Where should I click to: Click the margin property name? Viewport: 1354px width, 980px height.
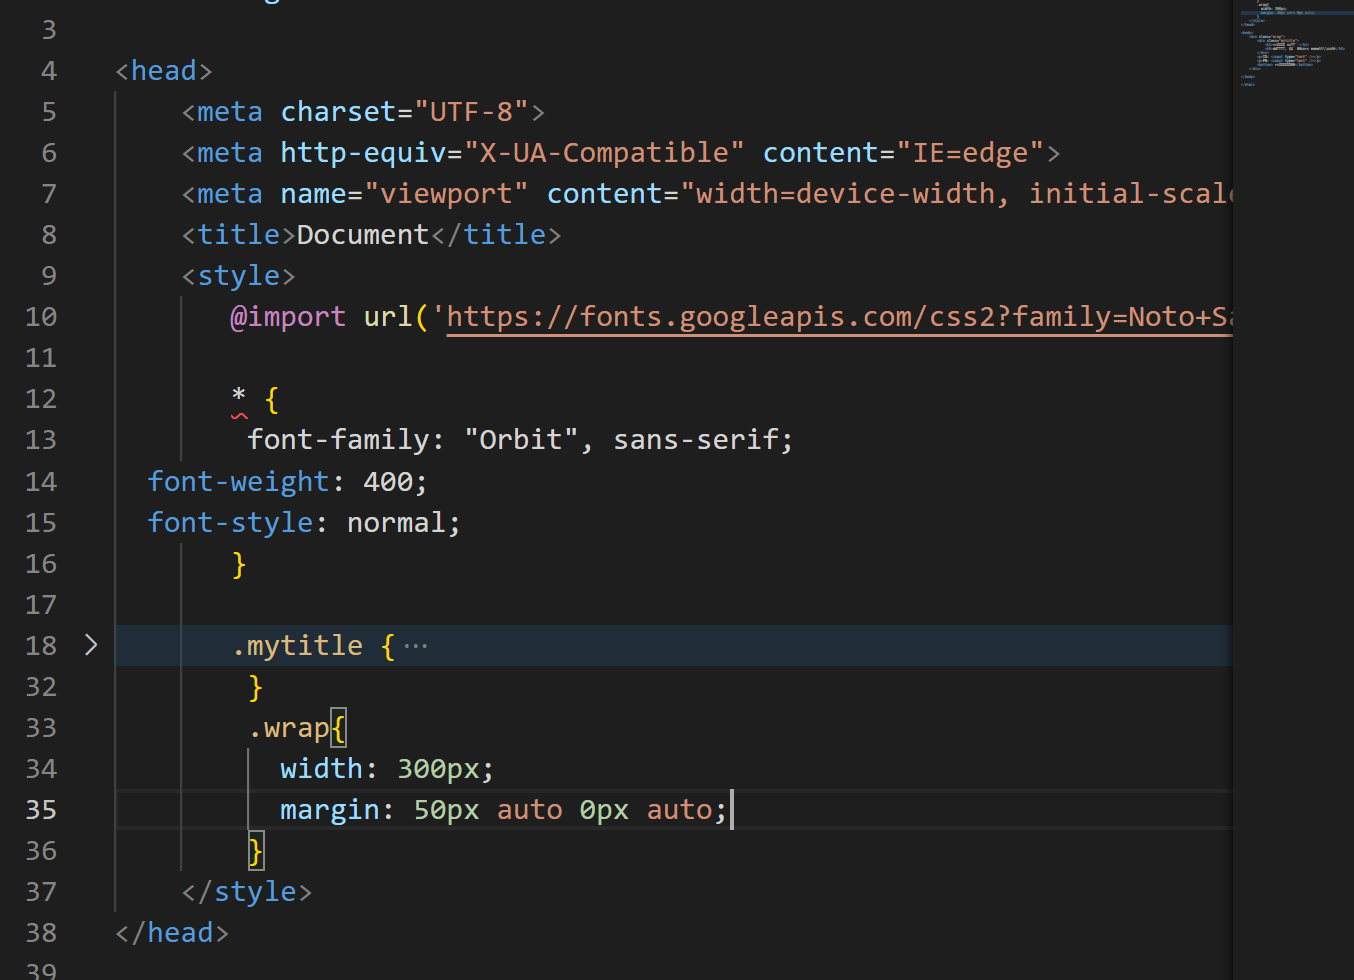pos(329,810)
